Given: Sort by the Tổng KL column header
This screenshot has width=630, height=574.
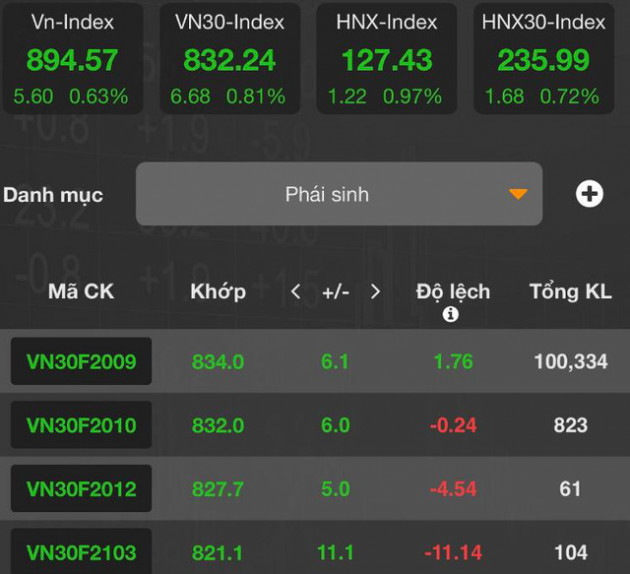Looking at the screenshot, I should tap(571, 291).
